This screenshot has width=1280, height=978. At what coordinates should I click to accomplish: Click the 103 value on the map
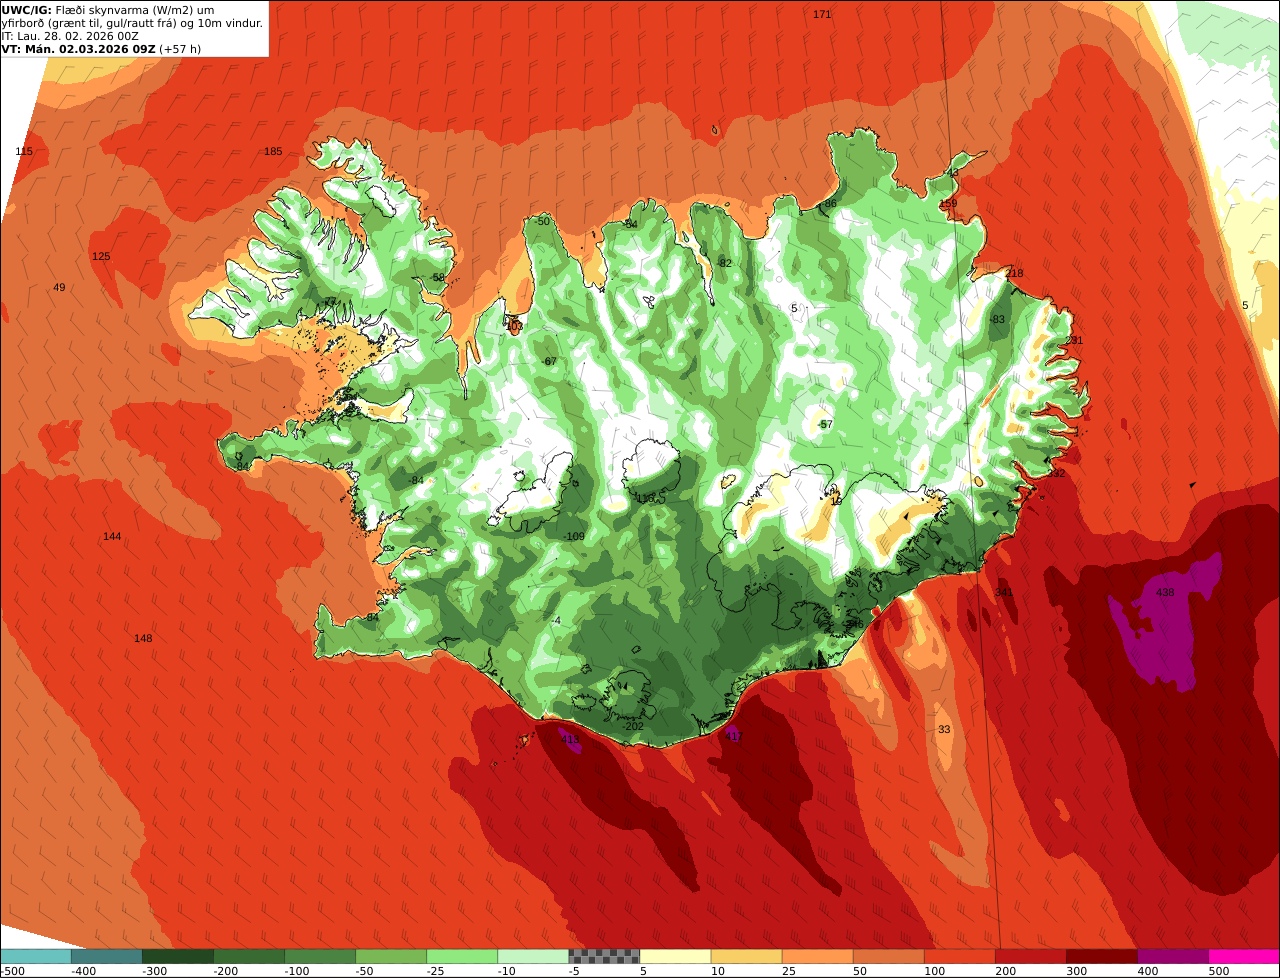(x=514, y=326)
